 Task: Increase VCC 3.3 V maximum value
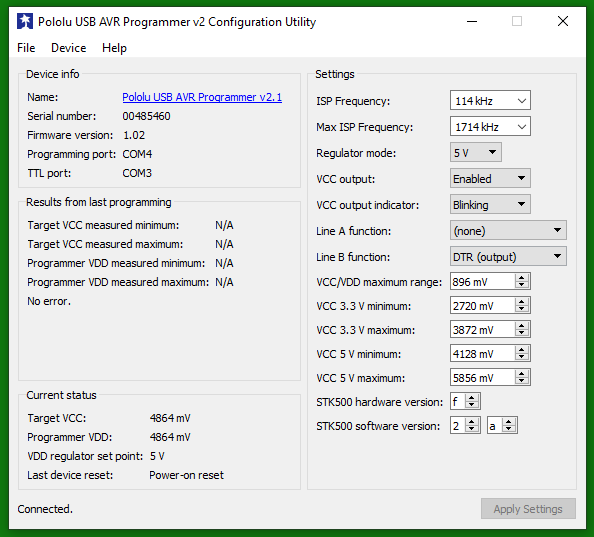pos(522,326)
